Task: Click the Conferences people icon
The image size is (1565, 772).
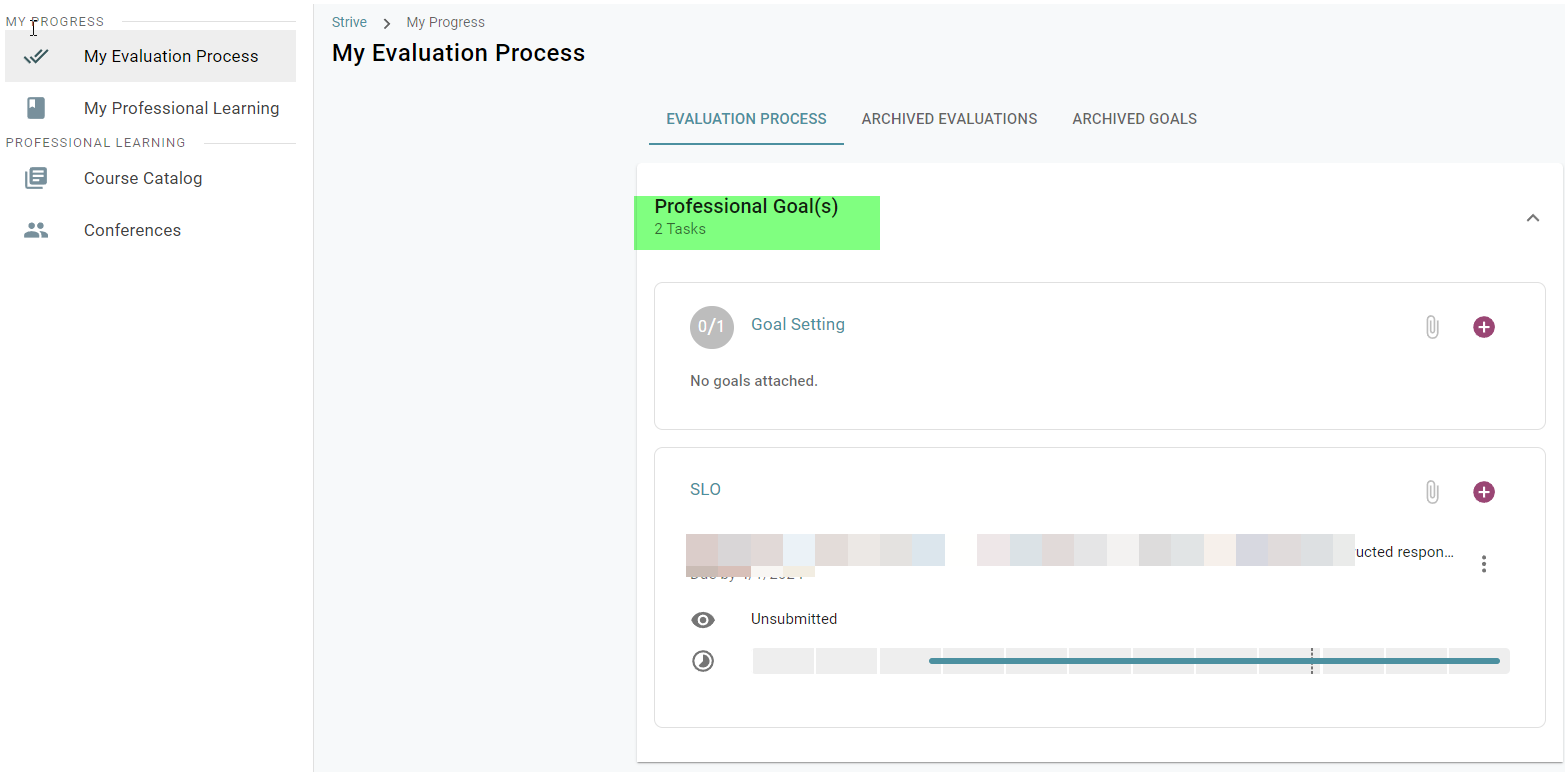Action: coord(36,230)
